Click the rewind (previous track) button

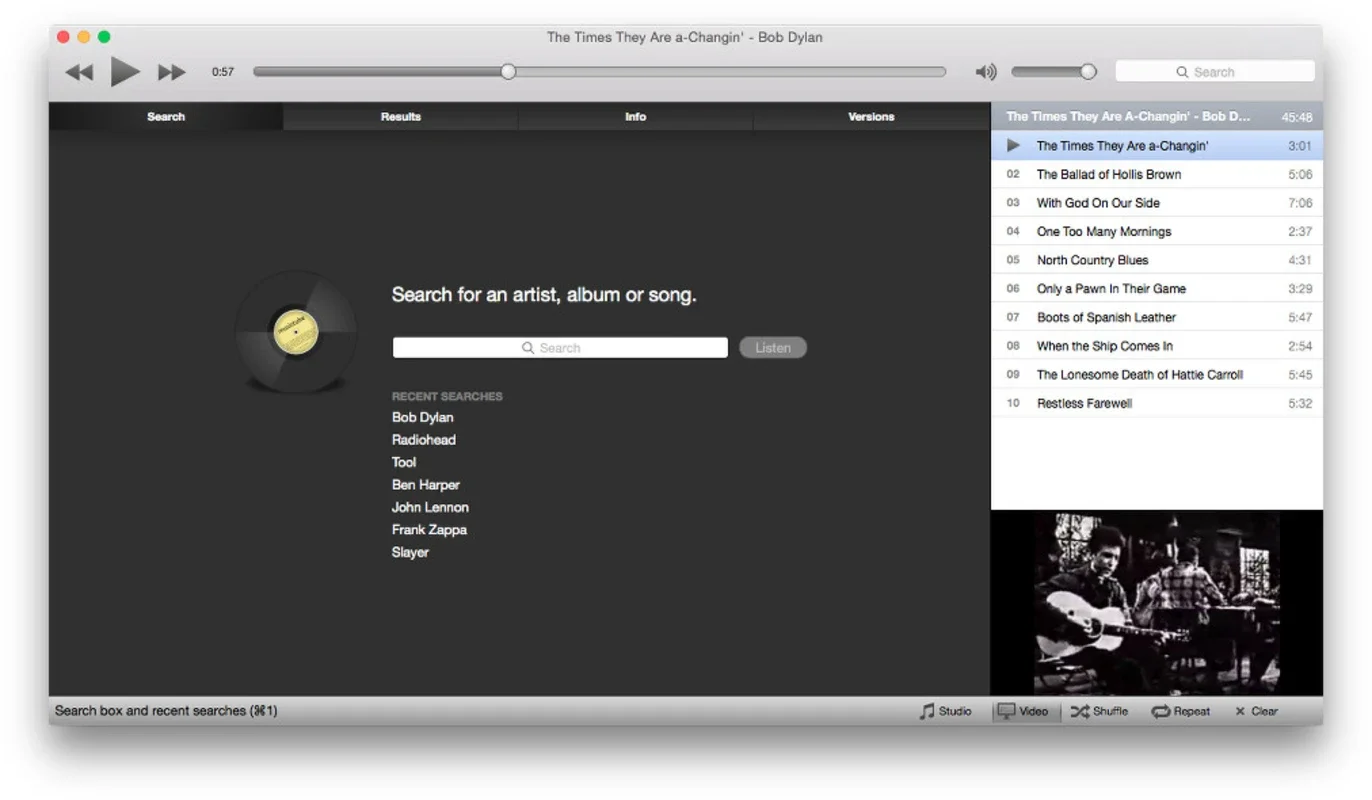pyautogui.click(x=79, y=72)
